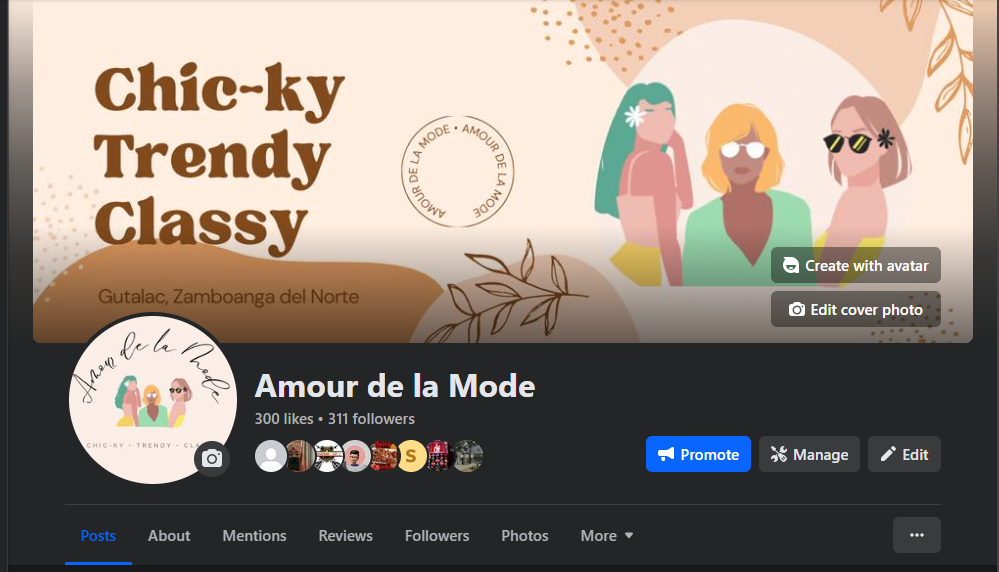Click the 300 likes link
The width and height of the screenshot is (999, 572).
[284, 418]
